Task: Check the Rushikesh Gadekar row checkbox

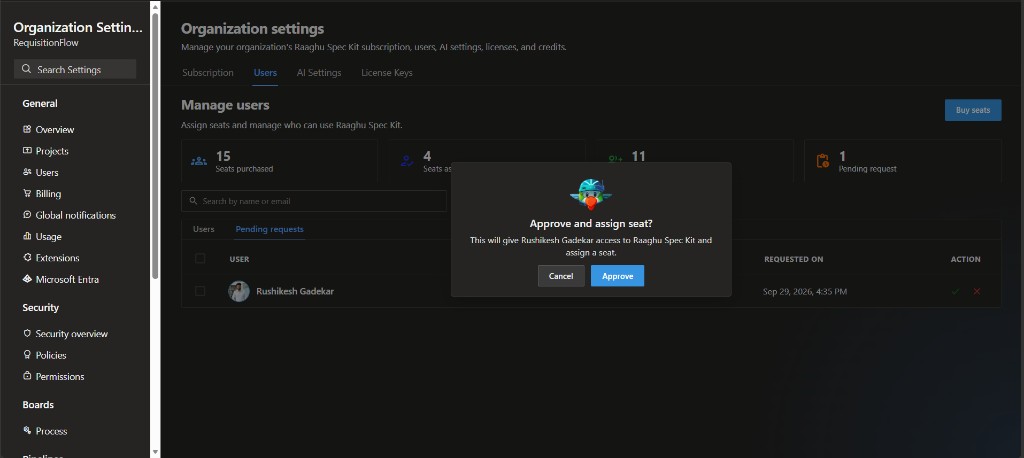Action: point(200,291)
